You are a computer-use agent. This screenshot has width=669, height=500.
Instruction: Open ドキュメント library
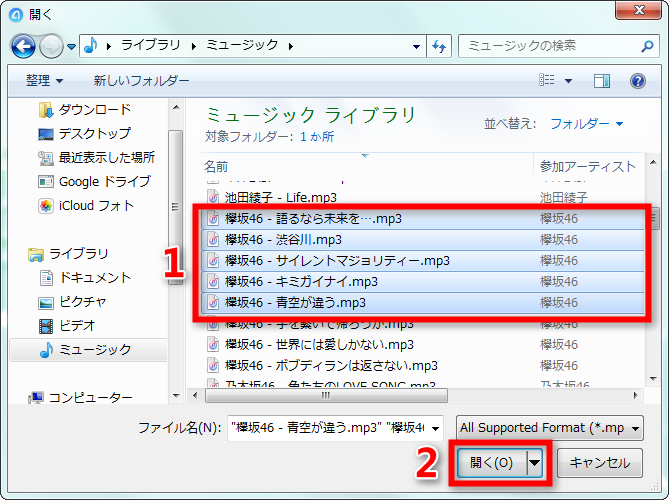pyautogui.click(x=95, y=278)
